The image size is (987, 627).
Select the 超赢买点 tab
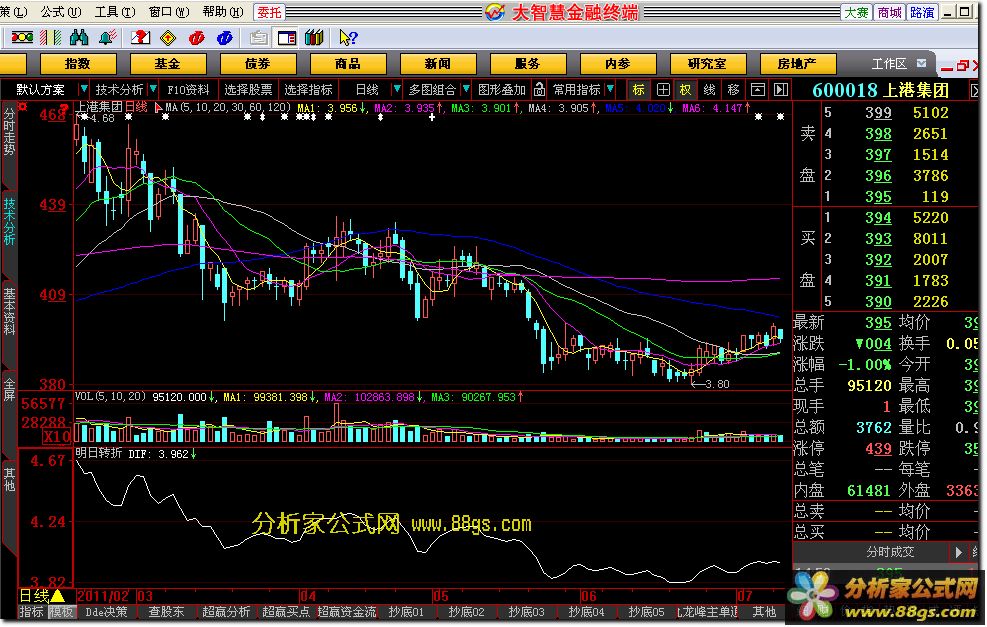tap(286, 612)
